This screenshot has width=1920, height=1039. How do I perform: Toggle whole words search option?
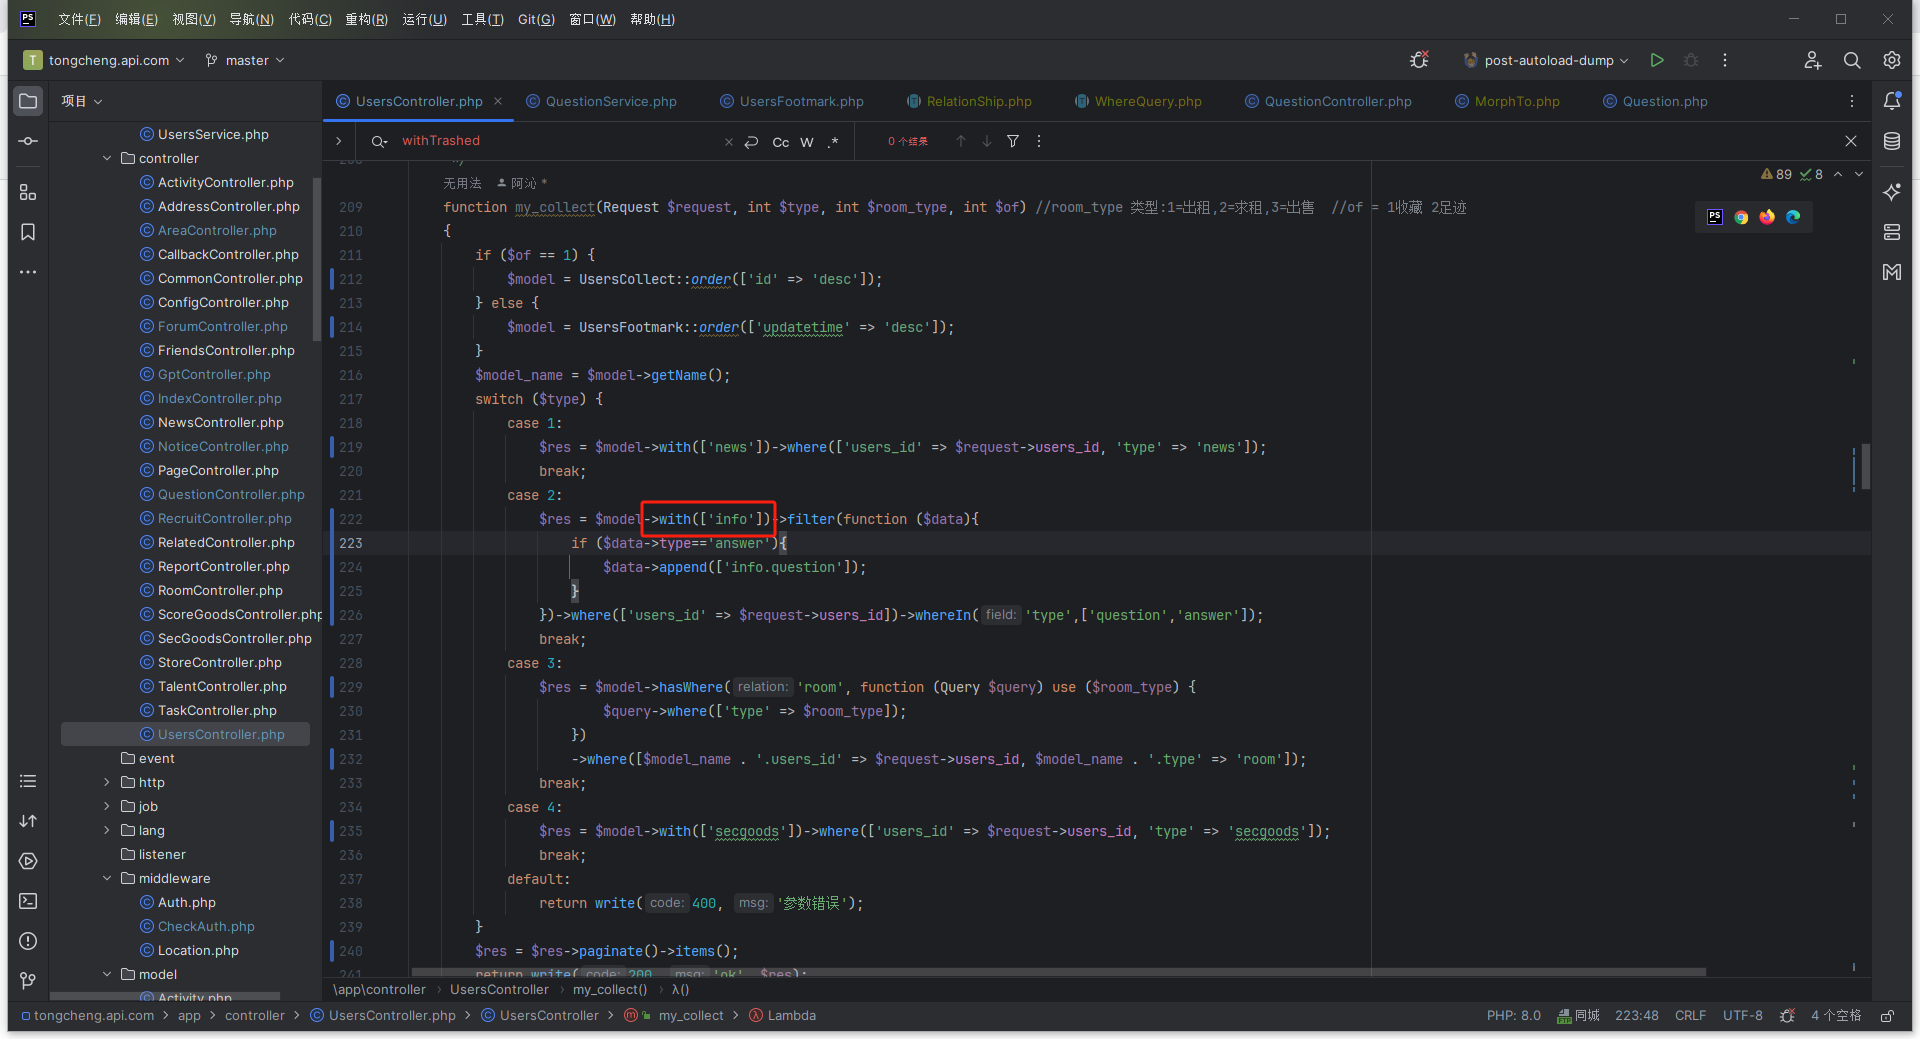807,142
